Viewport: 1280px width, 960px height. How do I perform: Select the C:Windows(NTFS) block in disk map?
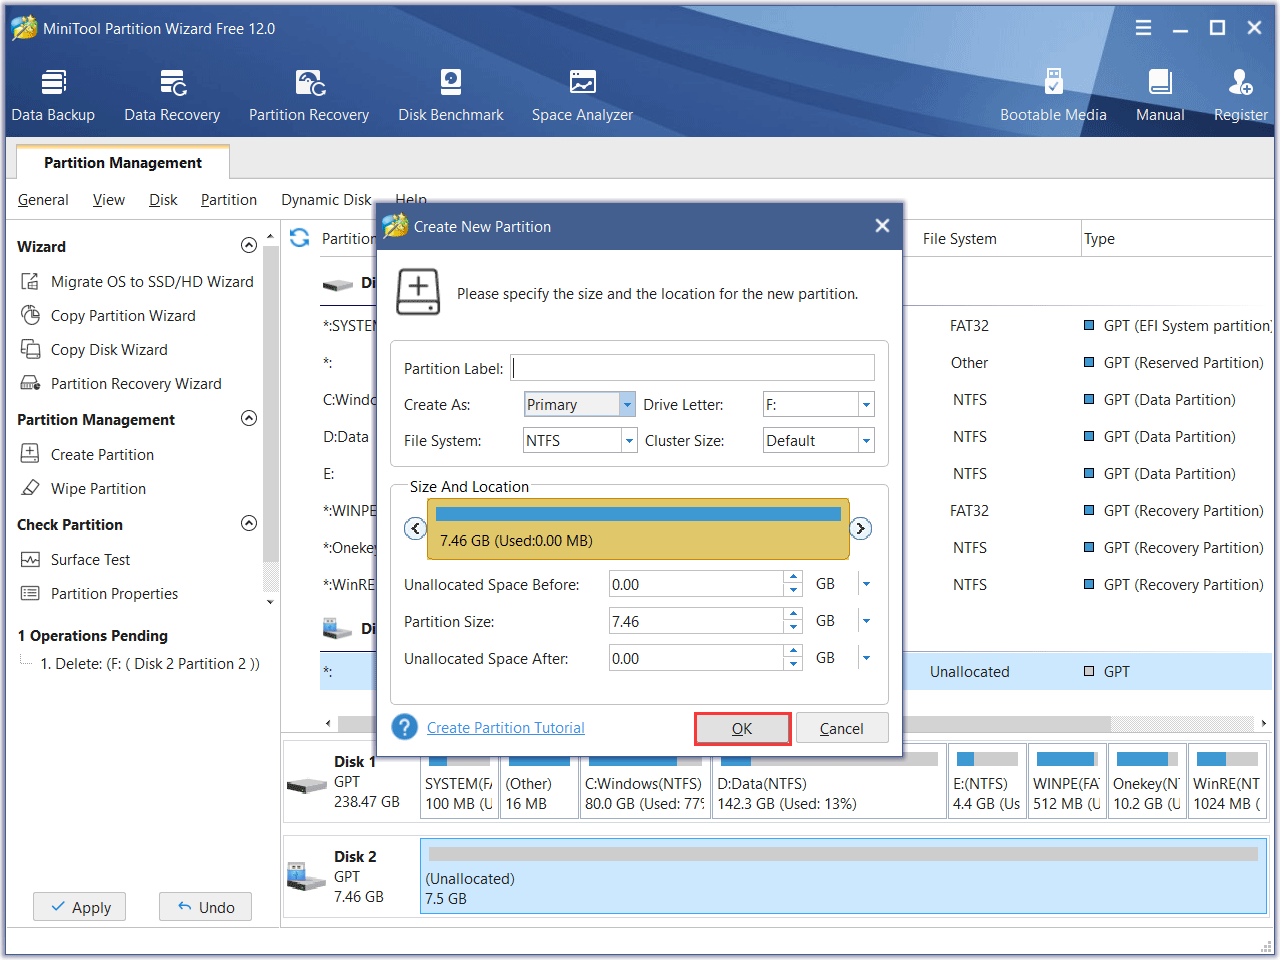pyautogui.click(x=645, y=782)
